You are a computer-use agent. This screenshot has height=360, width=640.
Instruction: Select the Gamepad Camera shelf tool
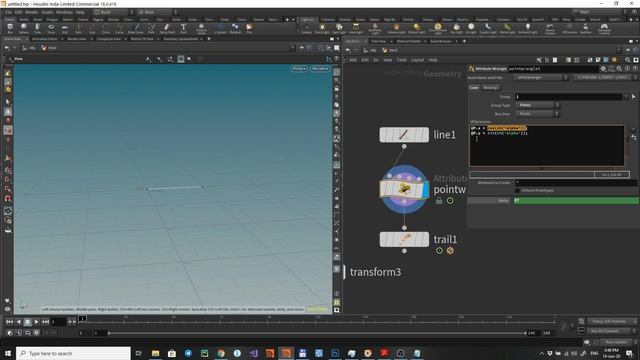604,29
